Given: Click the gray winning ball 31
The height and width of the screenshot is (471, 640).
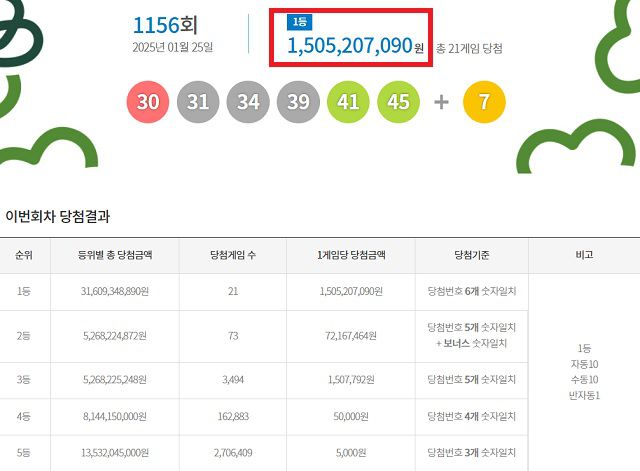Looking at the screenshot, I should [x=198, y=102].
